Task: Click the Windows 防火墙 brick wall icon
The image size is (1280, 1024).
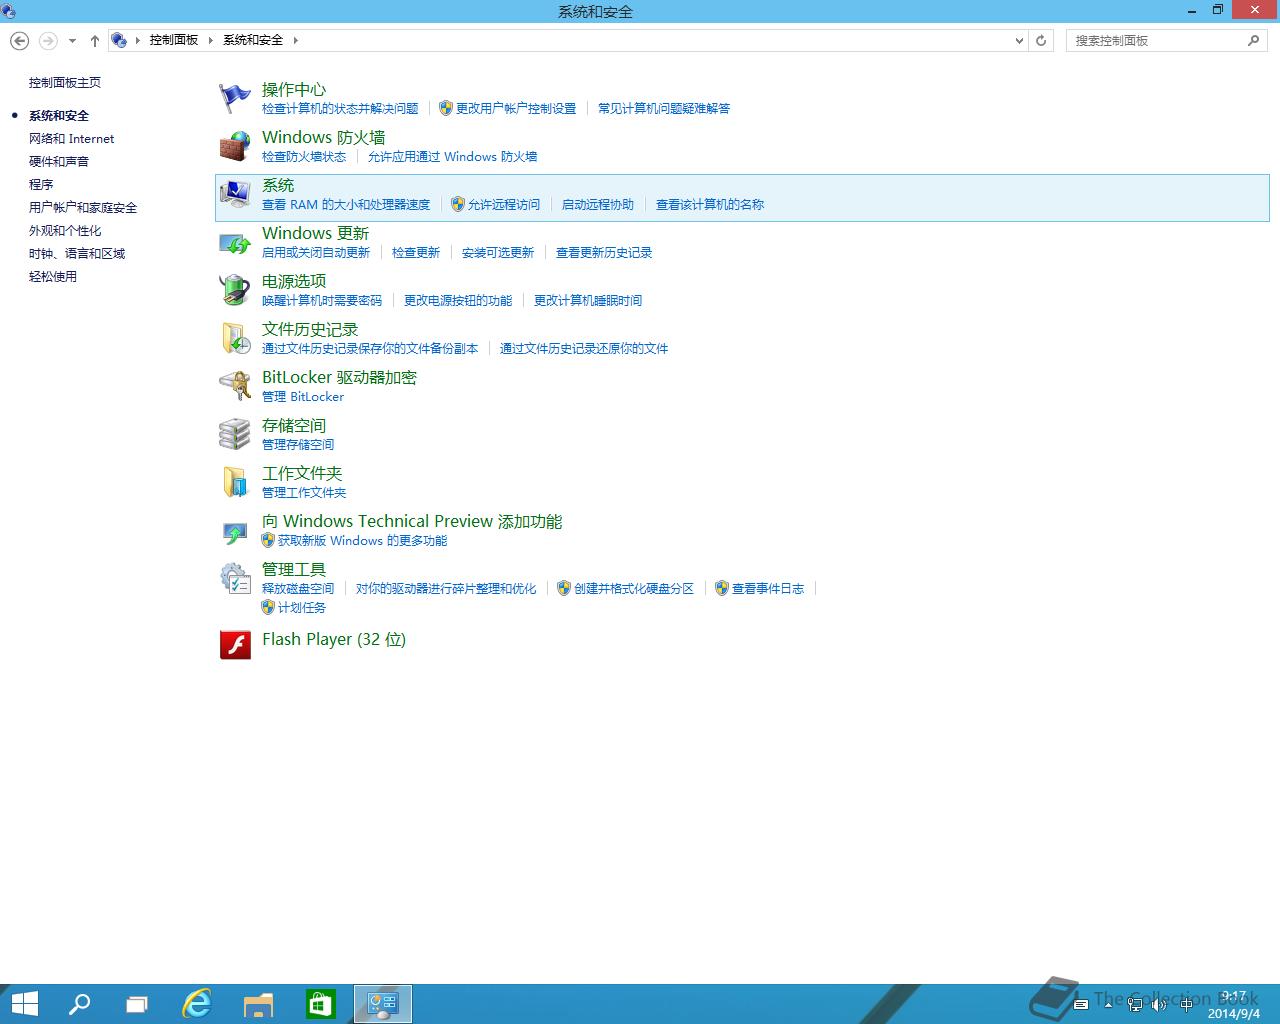Action: [x=235, y=146]
